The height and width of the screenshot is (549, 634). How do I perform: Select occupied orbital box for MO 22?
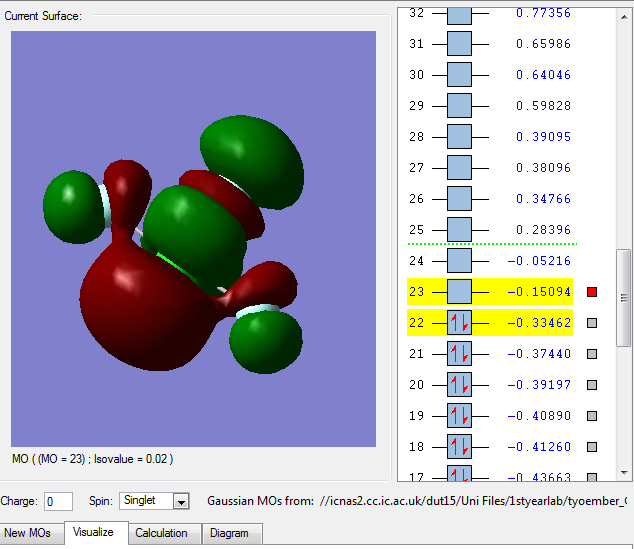pyautogui.click(x=459, y=323)
